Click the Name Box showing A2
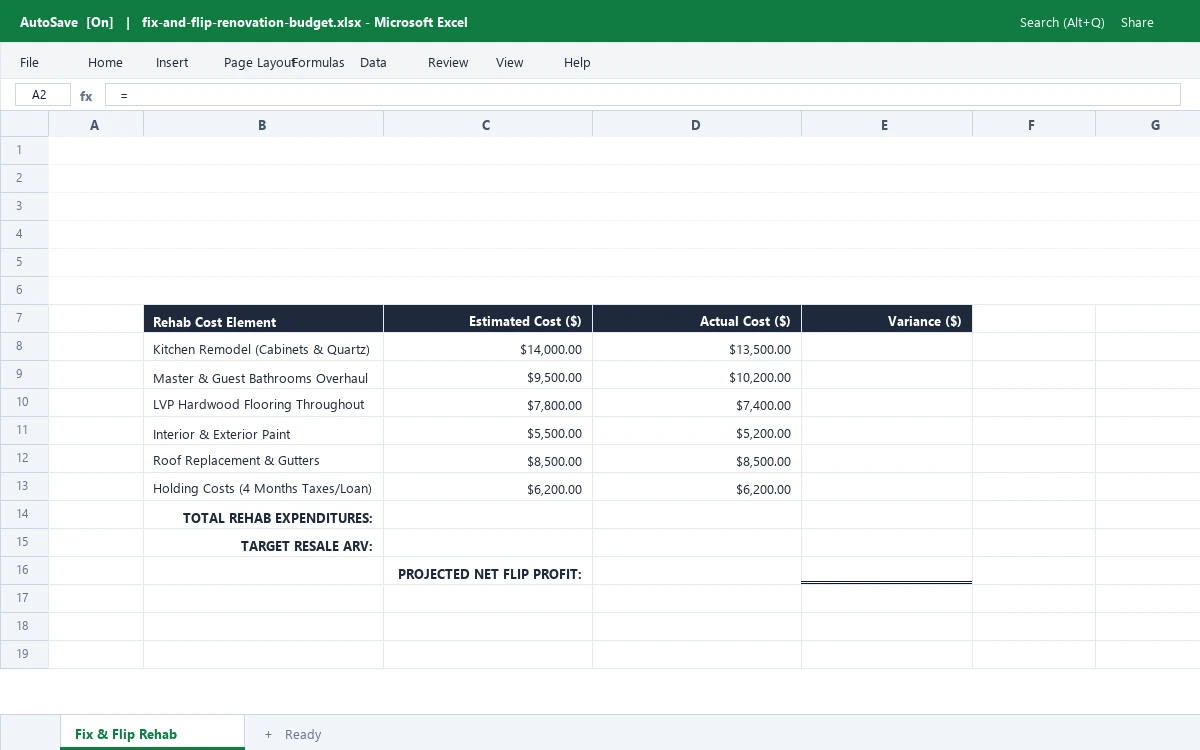 pyautogui.click(x=43, y=95)
